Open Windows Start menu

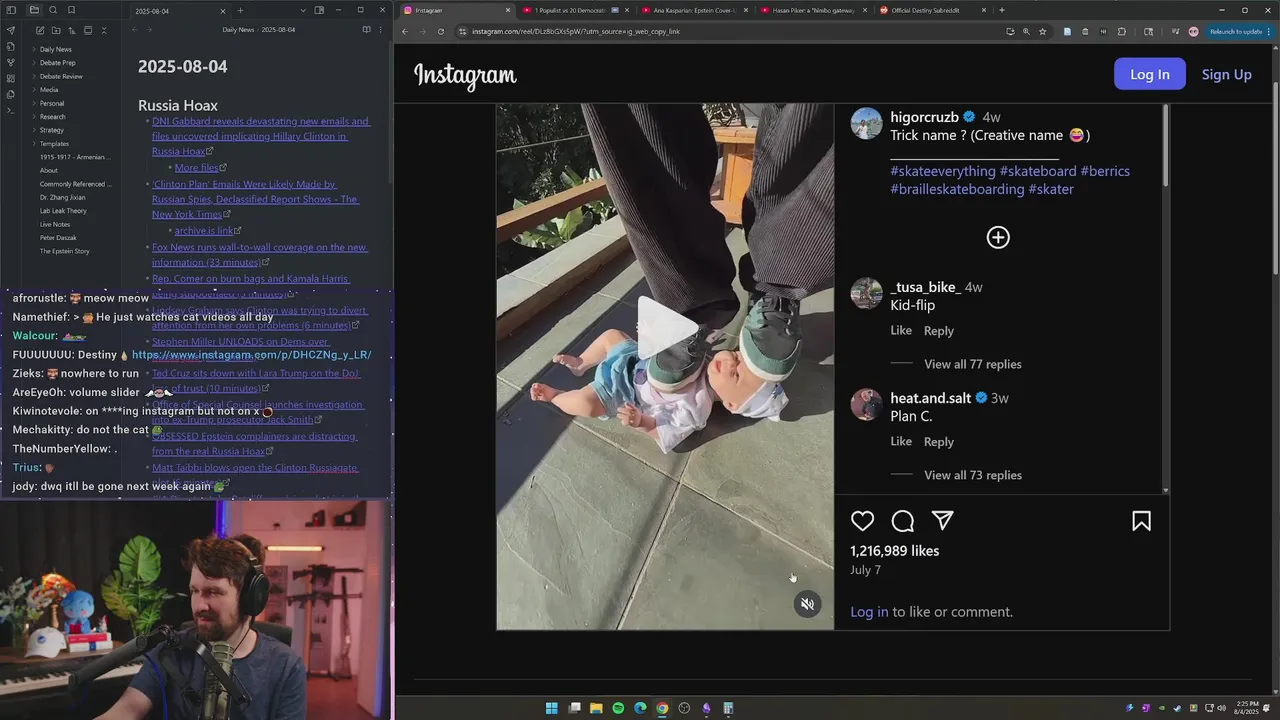552,708
